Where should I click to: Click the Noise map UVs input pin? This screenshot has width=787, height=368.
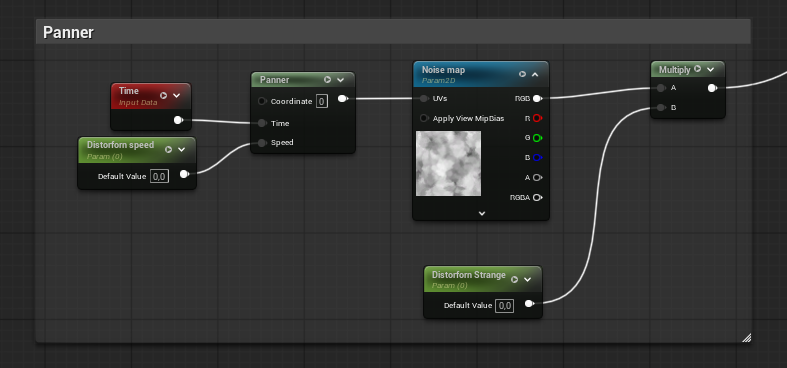point(424,98)
